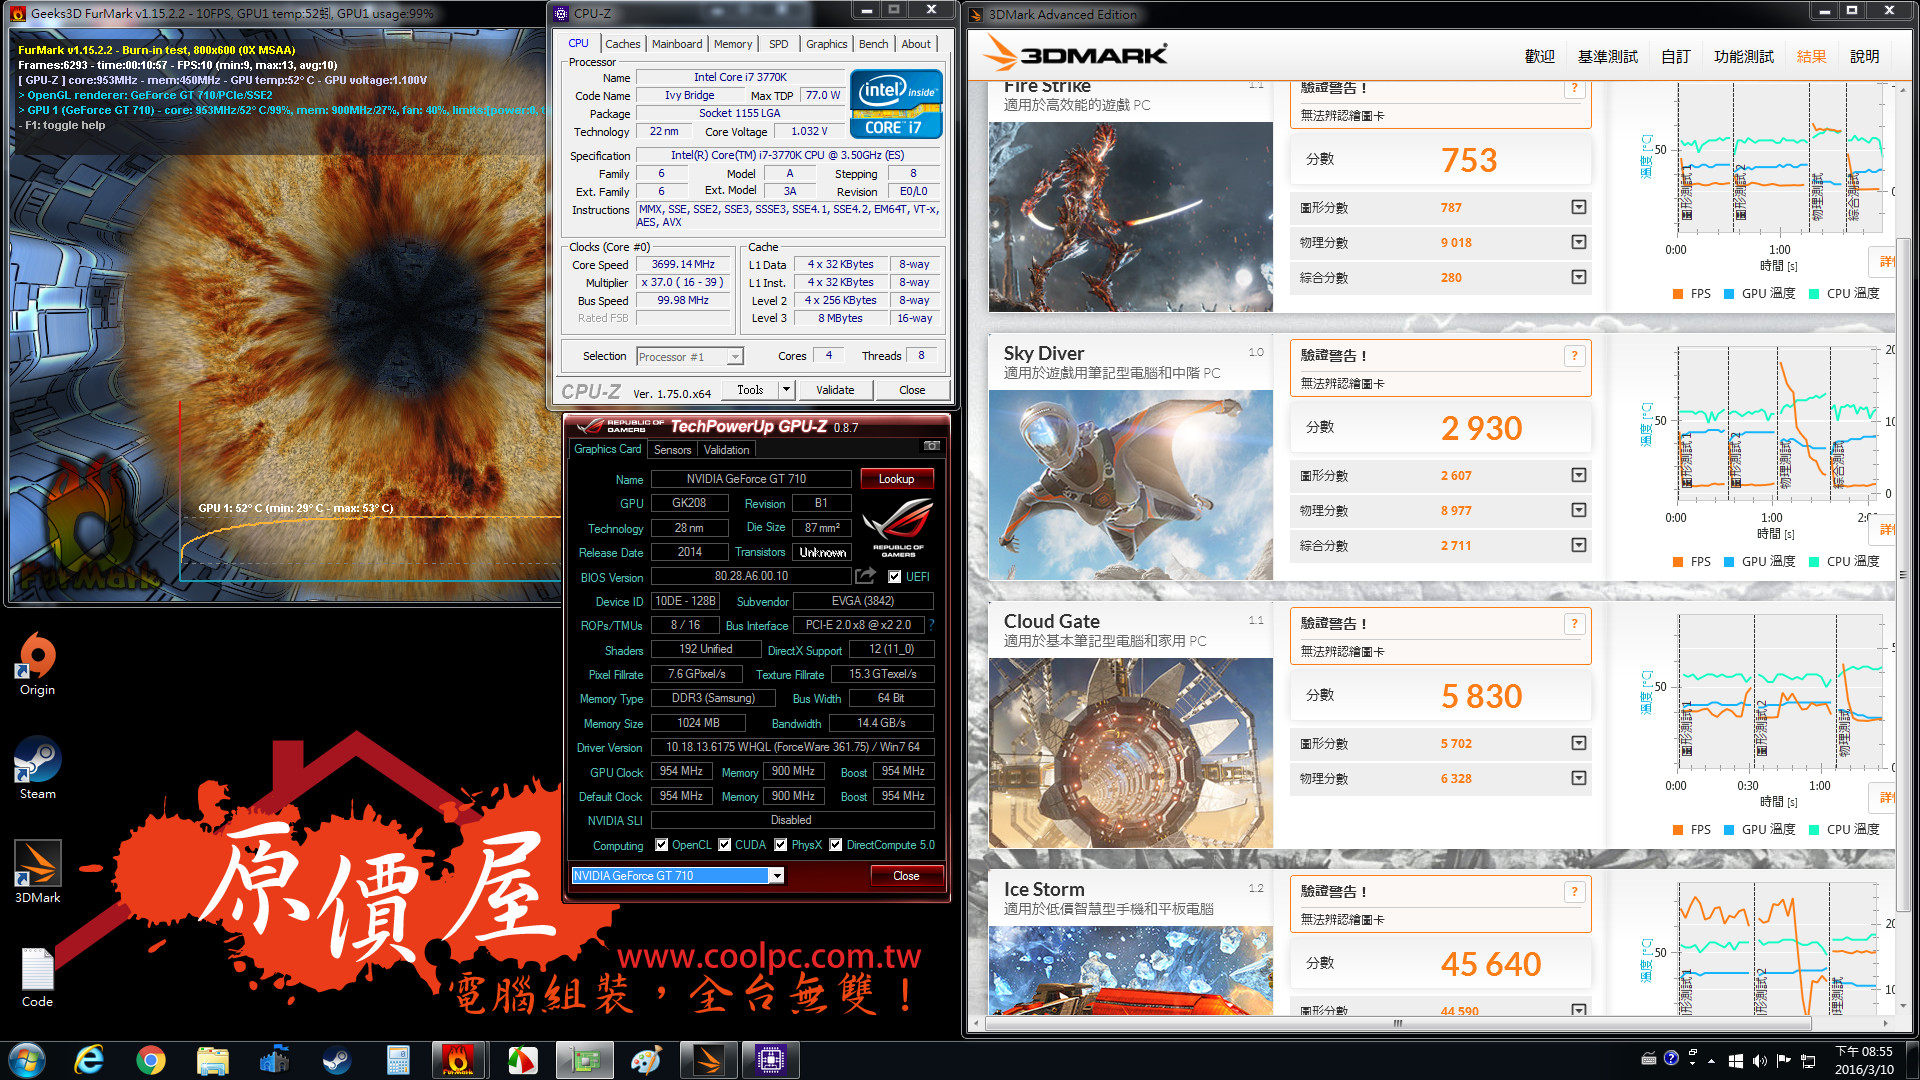Image resolution: width=1920 pixels, height=1080 pixels.
Task: Open 3DMark 說明 help menu item
Action: coord(1864,57)
